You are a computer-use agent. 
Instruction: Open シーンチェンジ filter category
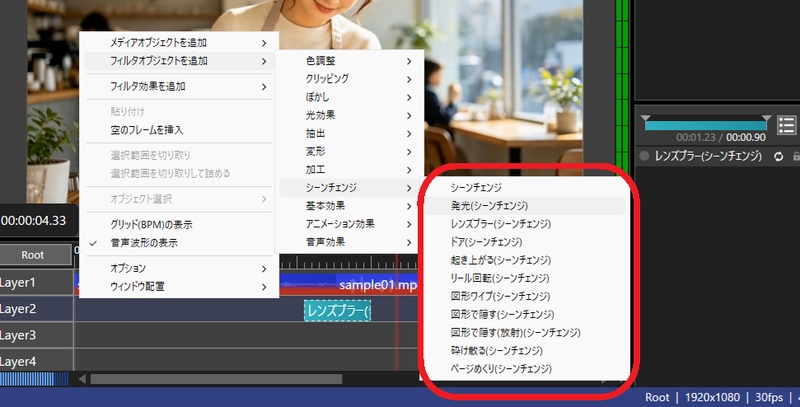pyautogui.click(x=349, y=188)
